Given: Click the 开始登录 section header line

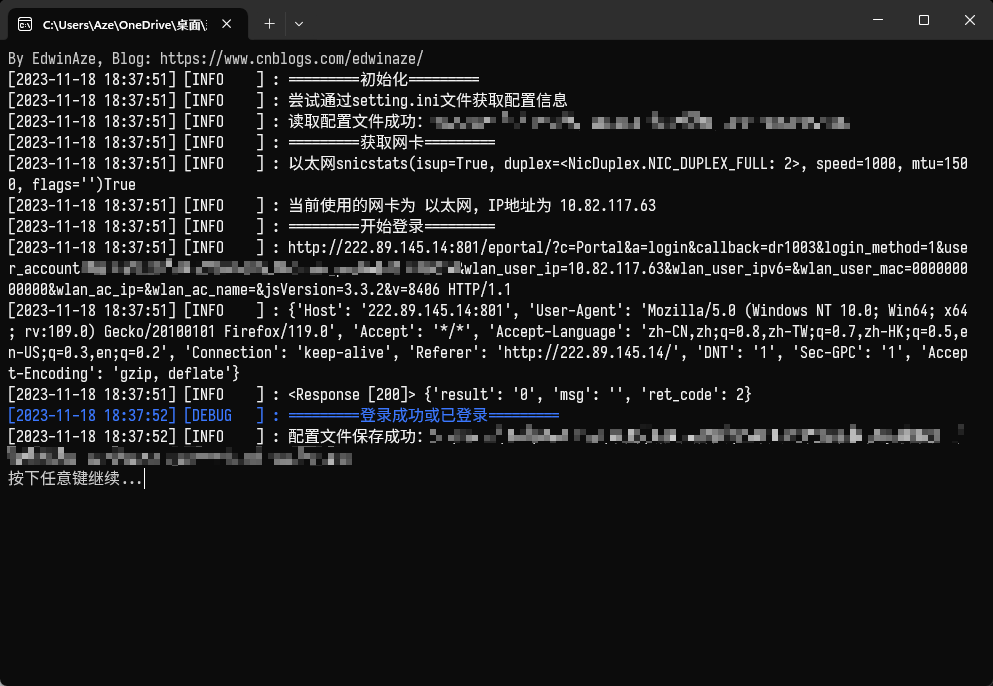Looking at the screenshot, I should (x=383, y=226).
